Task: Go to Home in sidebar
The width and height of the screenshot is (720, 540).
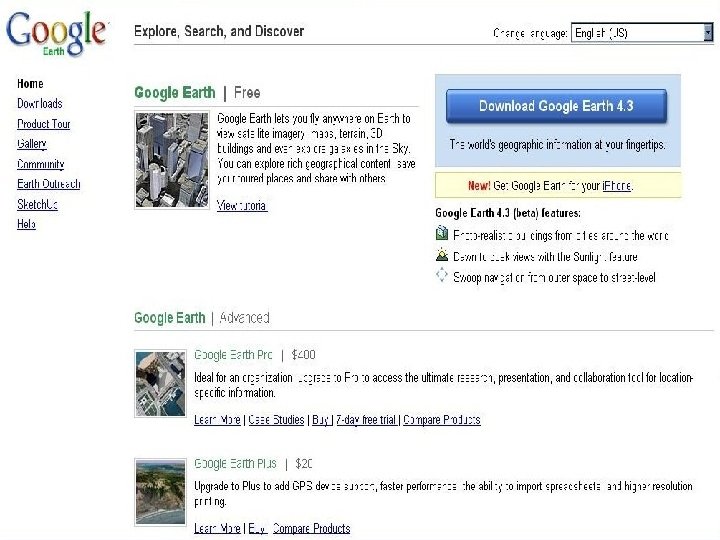Action: tap(30, 84)
